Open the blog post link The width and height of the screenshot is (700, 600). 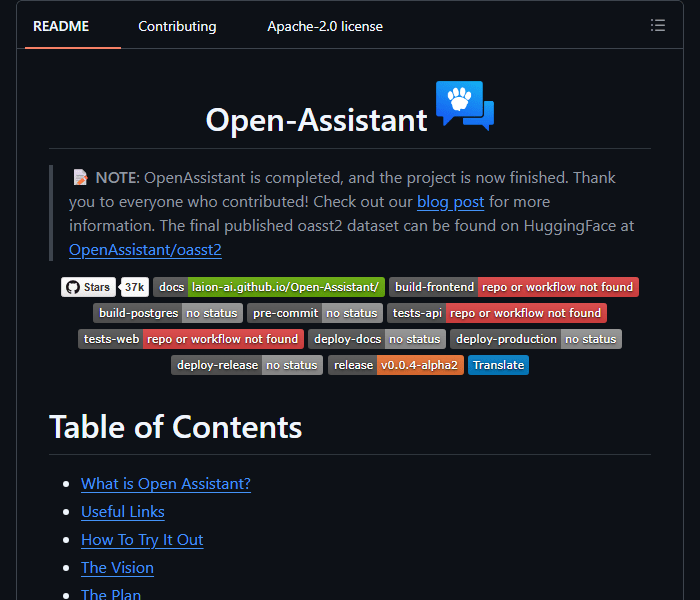tap(450, 202)
